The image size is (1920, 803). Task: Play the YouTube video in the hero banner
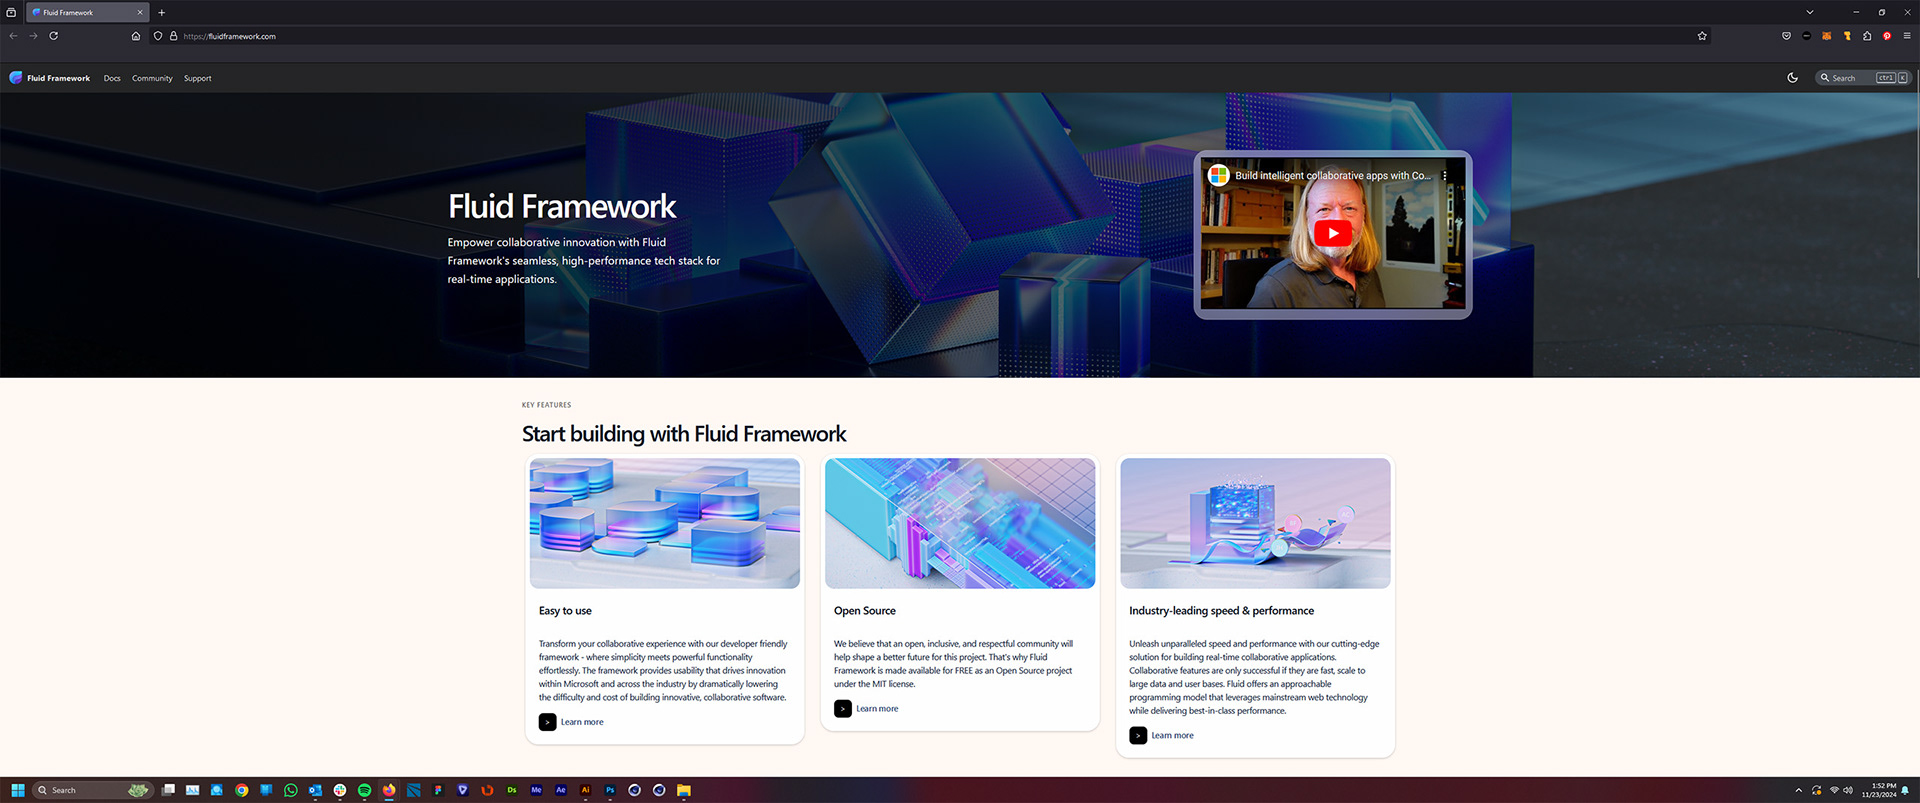[x=1333, y=233]
